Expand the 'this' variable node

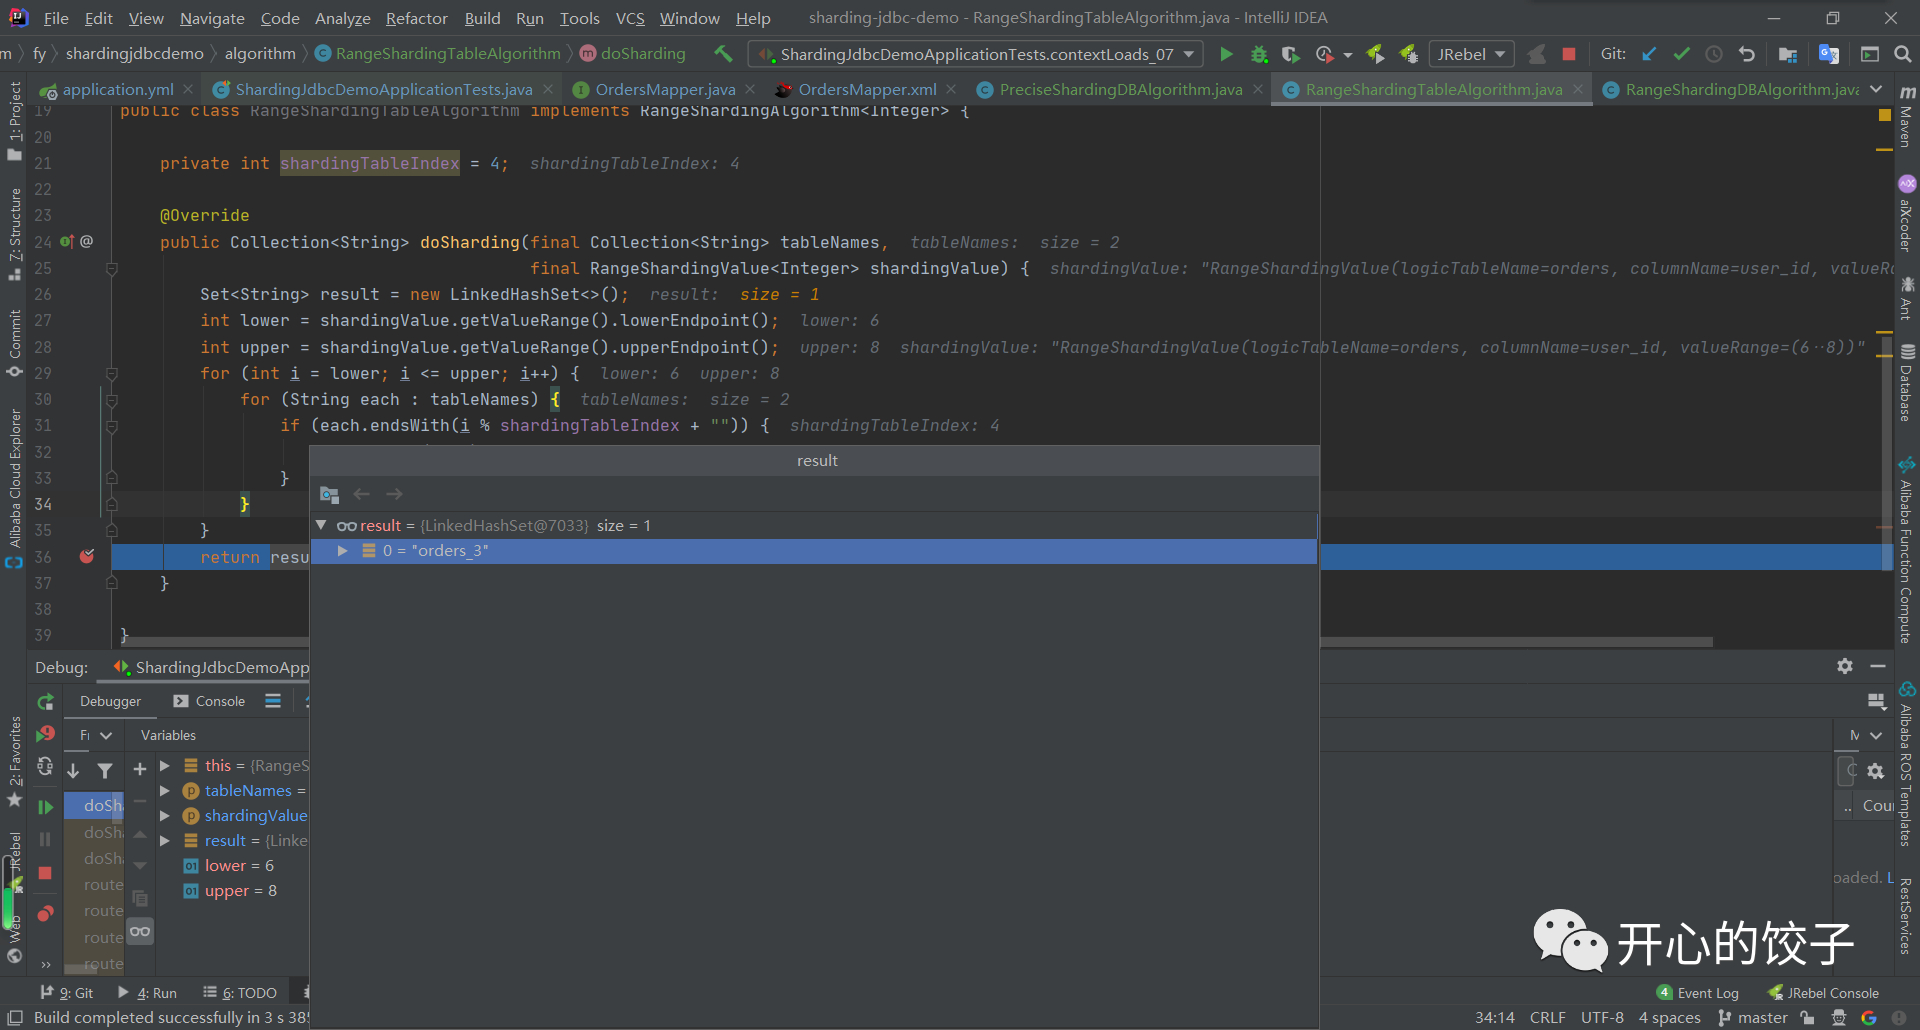165,765
